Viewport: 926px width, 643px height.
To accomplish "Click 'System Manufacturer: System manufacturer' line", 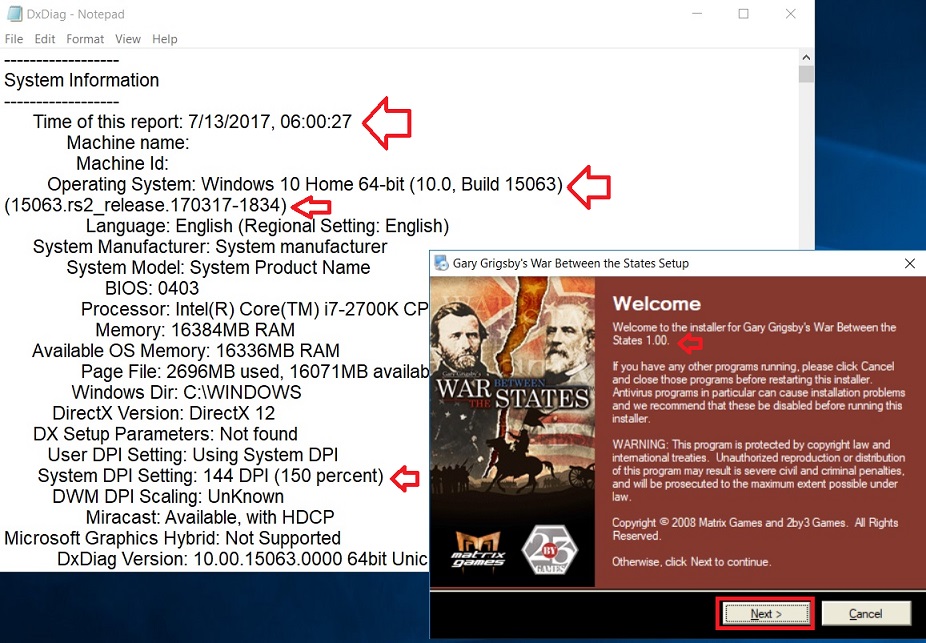I will point(210,246).
